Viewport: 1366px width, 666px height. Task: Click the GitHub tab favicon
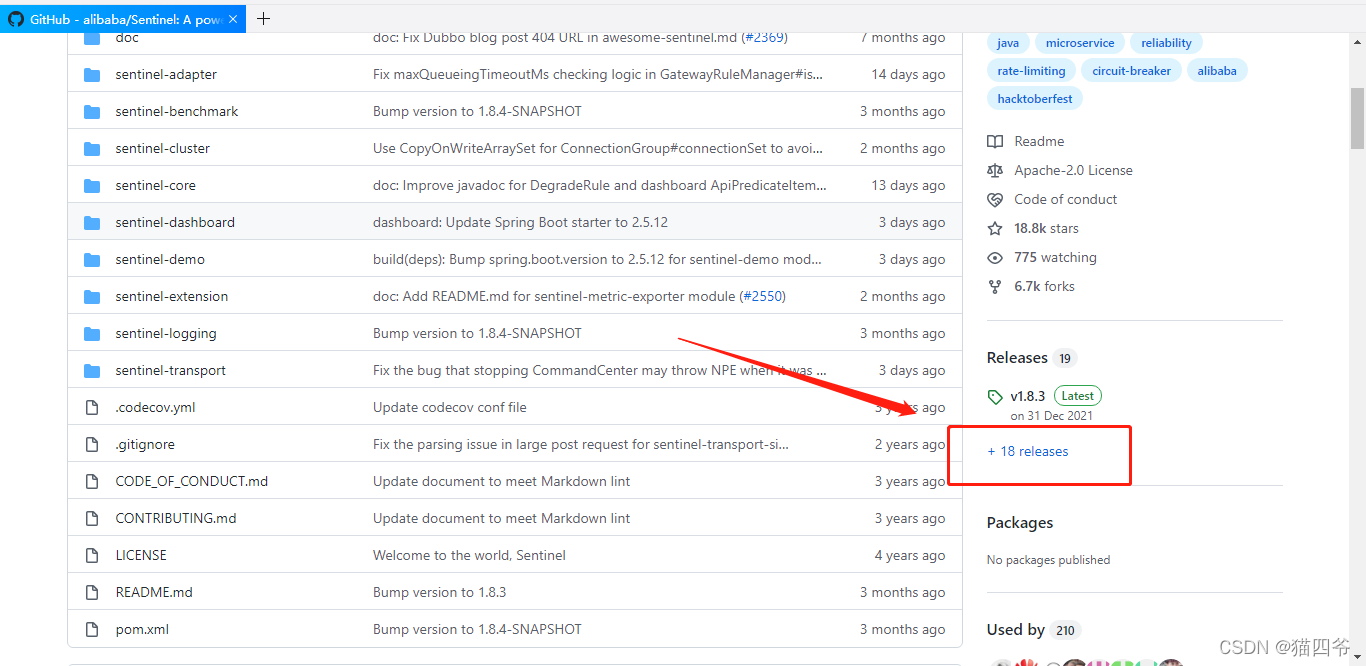click(x=16, y=19)
